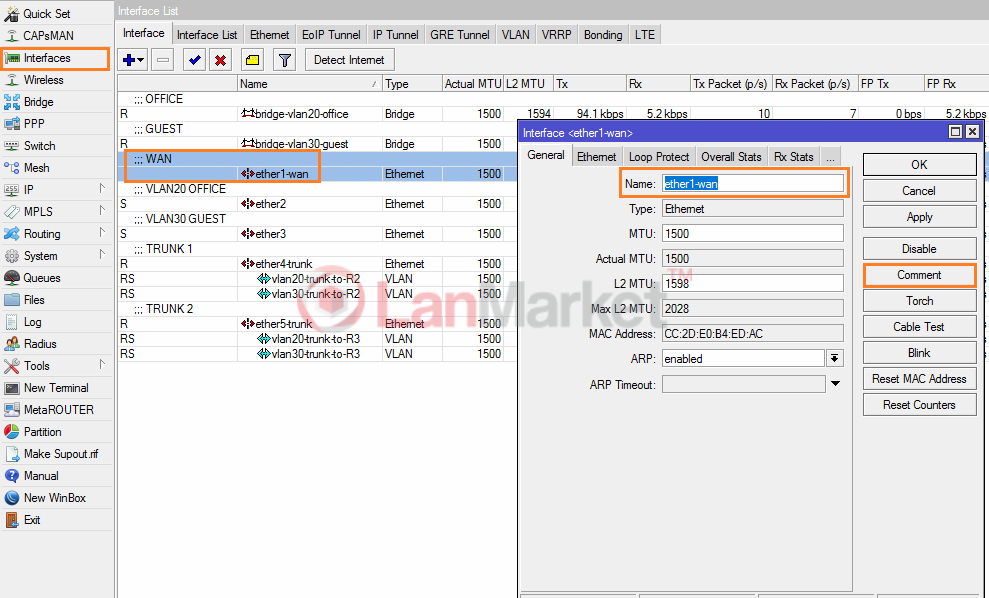Run a Cable Test on ether1-wan
Image resolution: width=989 pixels, height=598 pixels.
[x=918, y=326]
